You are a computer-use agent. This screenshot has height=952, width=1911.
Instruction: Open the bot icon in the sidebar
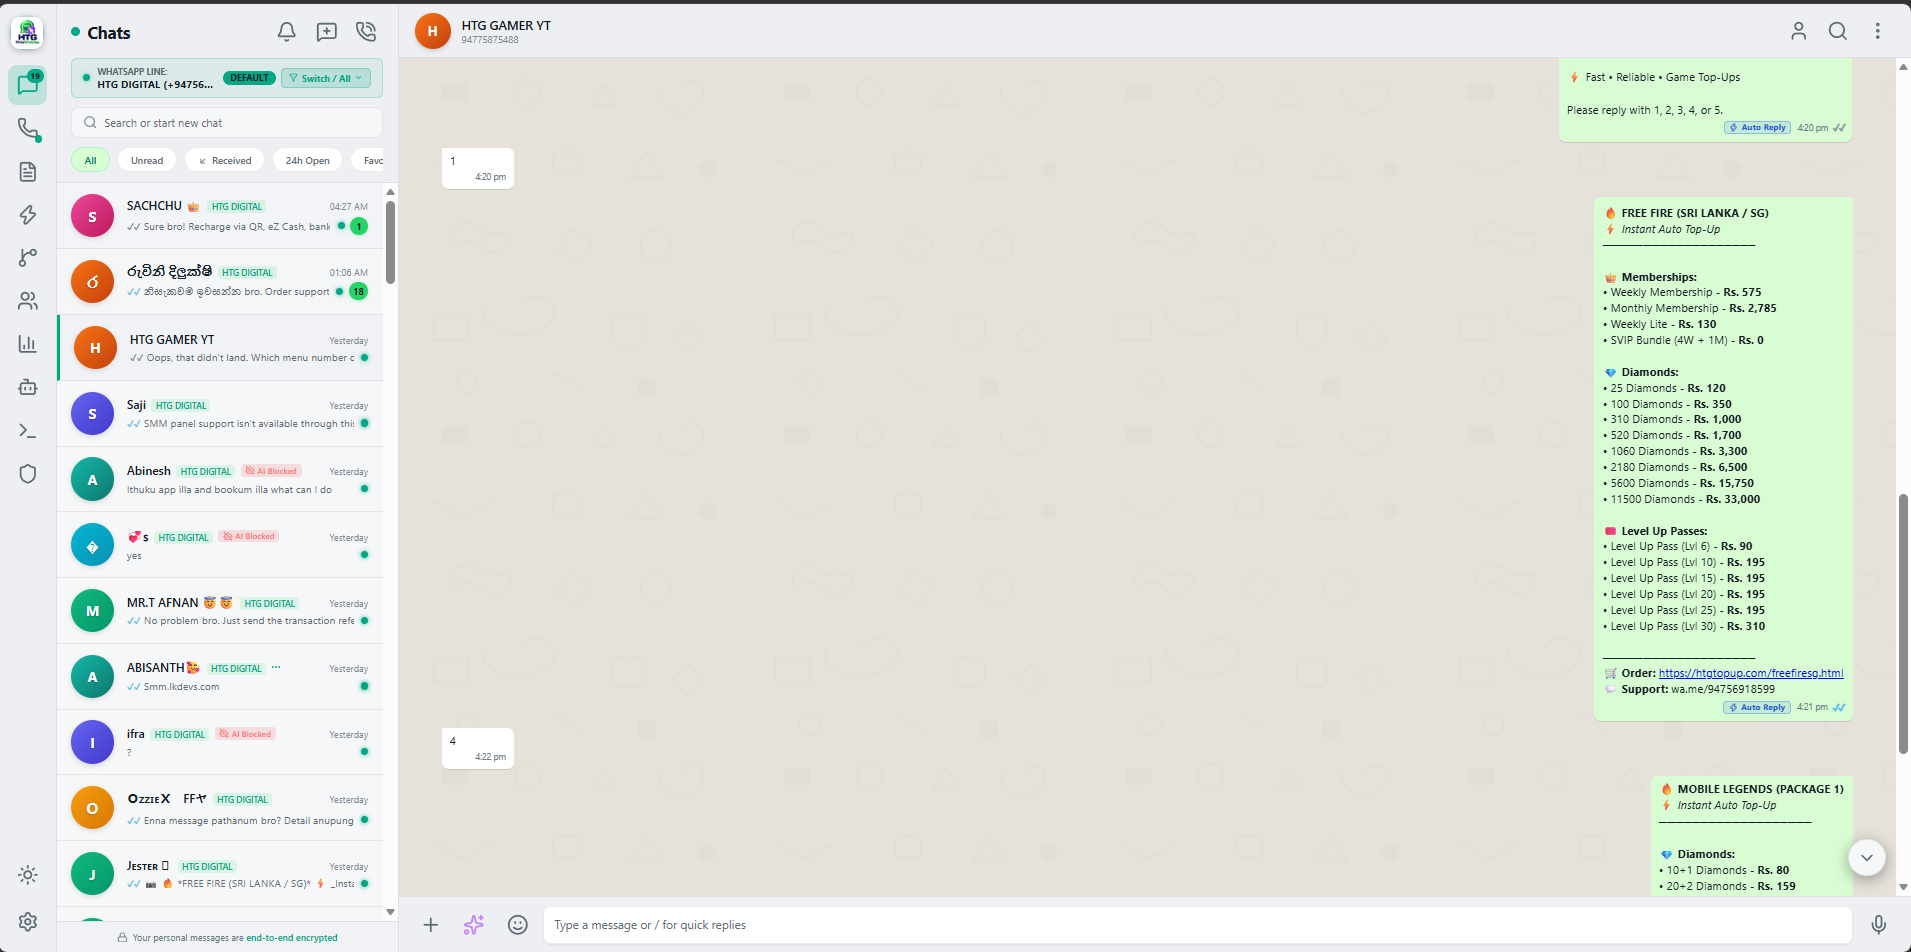point(28,387)
